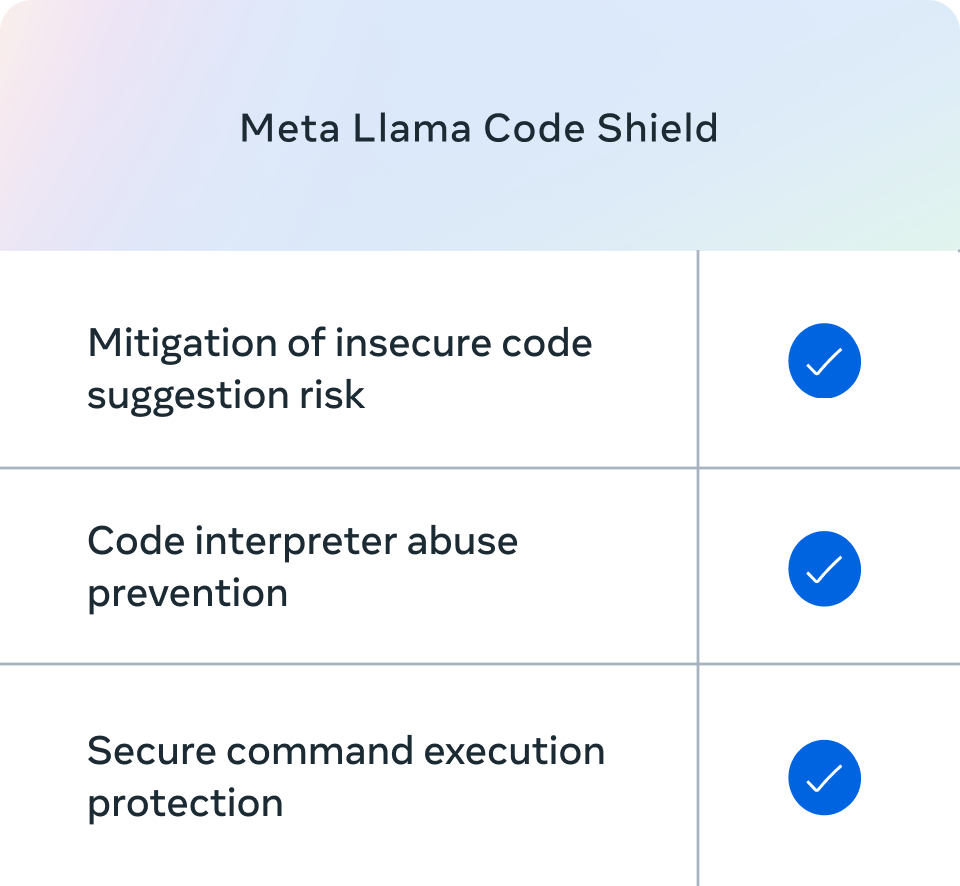Click the word Shield in the title
960x886 pixels.
click(665, 128)
